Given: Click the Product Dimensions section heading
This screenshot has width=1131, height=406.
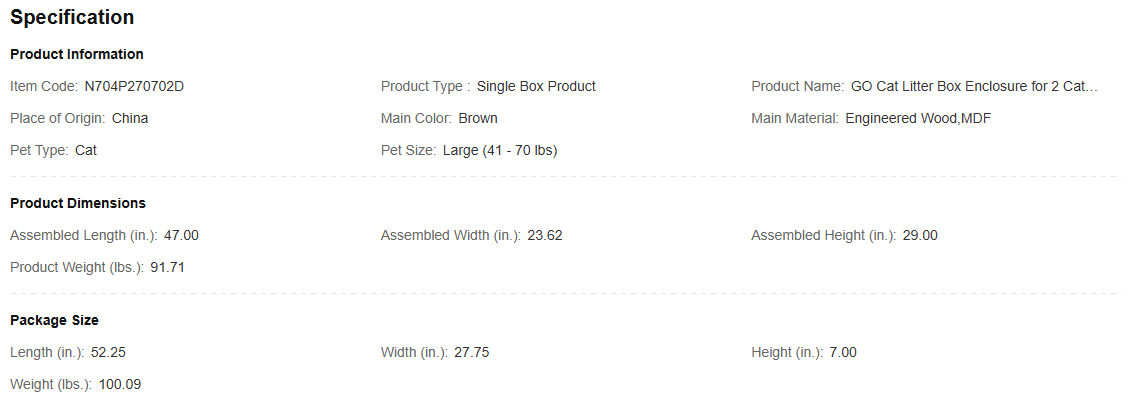Looking at the screenshot, I should click(78, 203).
